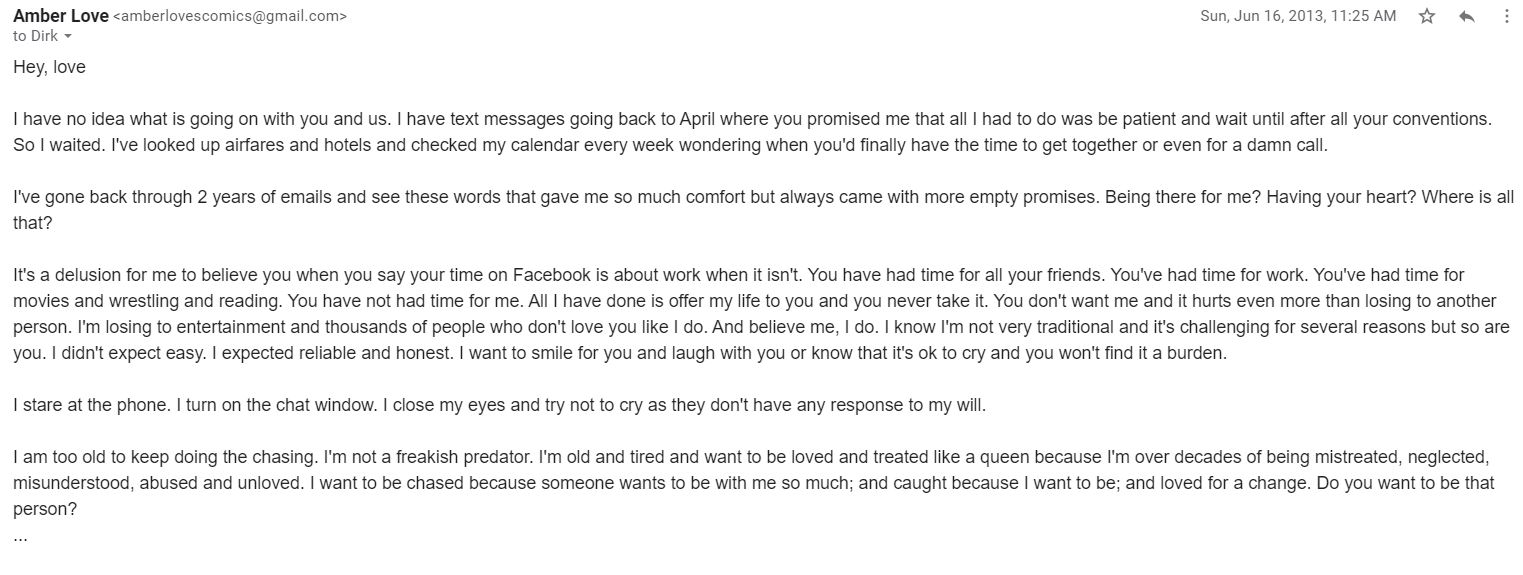Click the words "Where is all"
This screenshot has width=1523, height=575.
point(1467,197)
